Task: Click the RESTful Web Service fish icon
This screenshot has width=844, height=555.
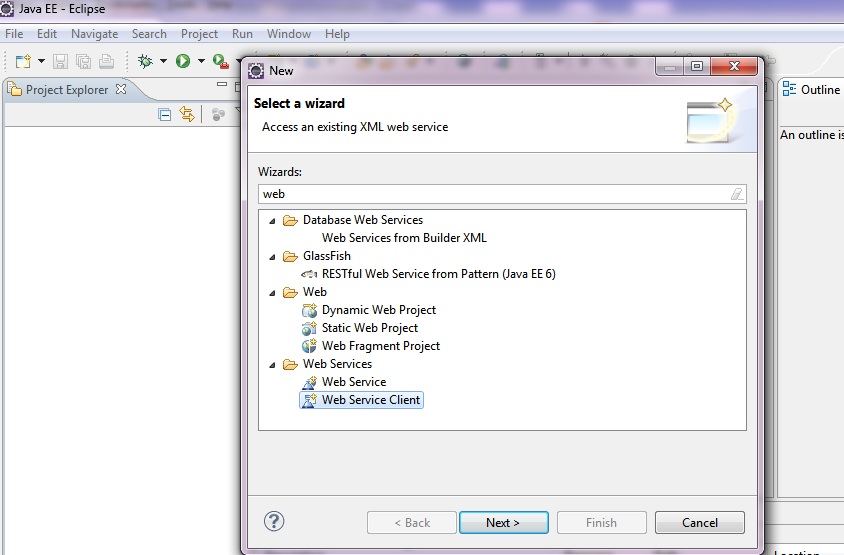Action: point(309,274)
